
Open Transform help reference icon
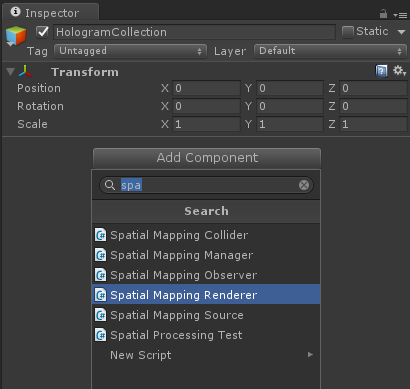[x=381, y=71]
